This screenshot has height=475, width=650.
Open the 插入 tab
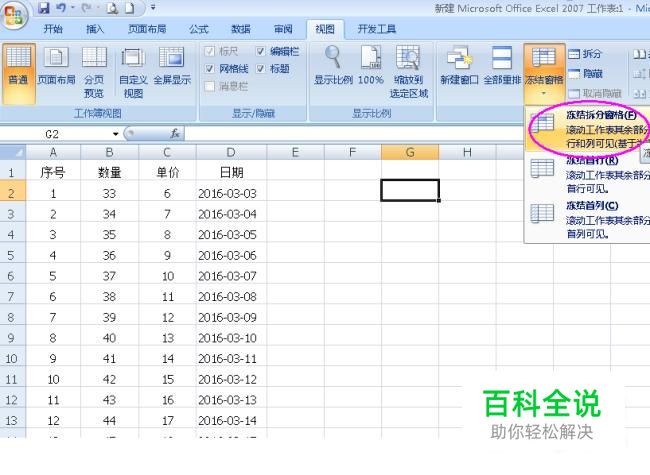(x=95, y=29)
